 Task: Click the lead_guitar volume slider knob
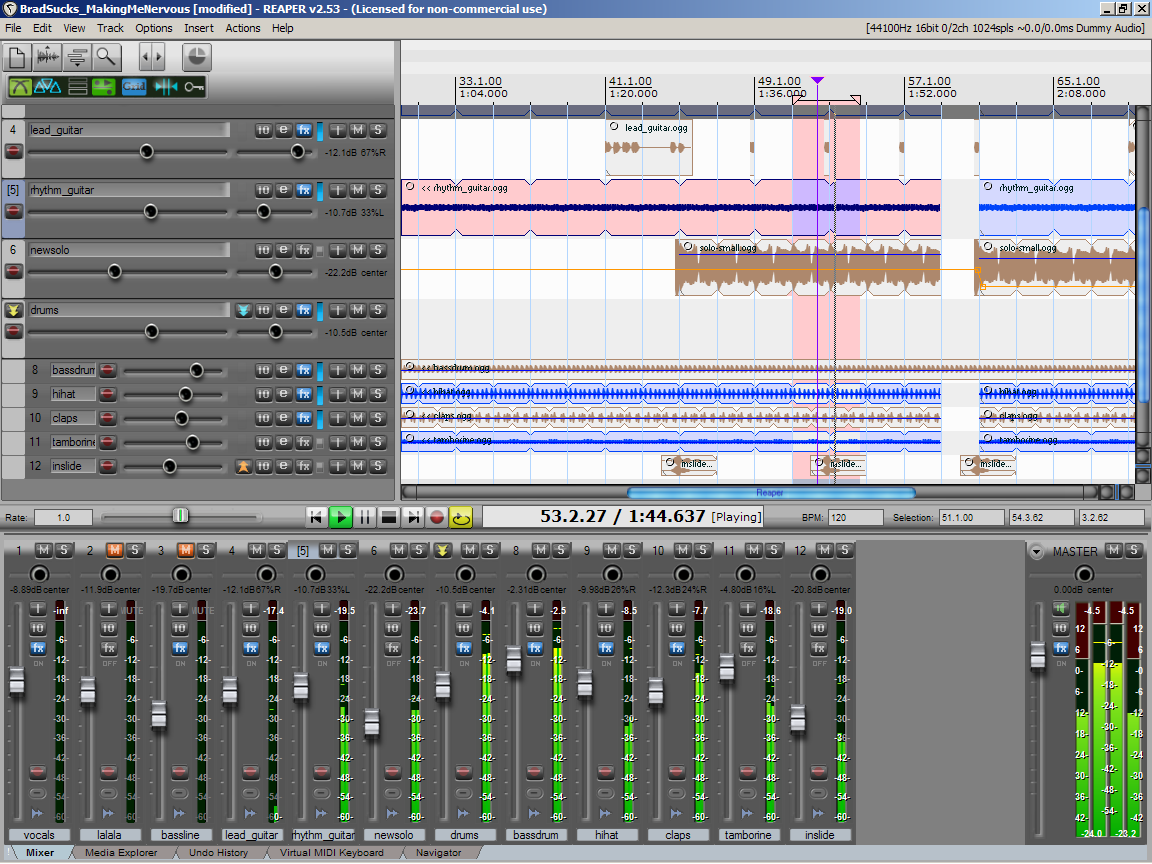point(146,151)
